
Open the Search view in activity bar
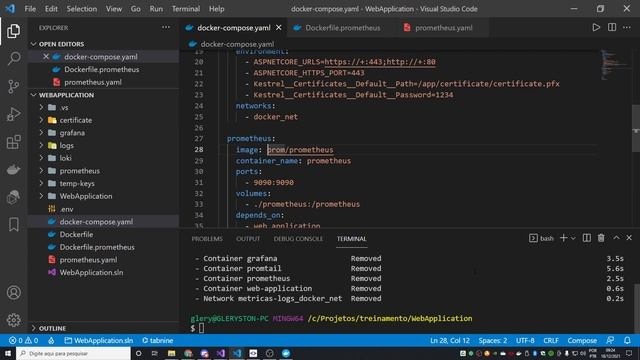click(13, 58)
